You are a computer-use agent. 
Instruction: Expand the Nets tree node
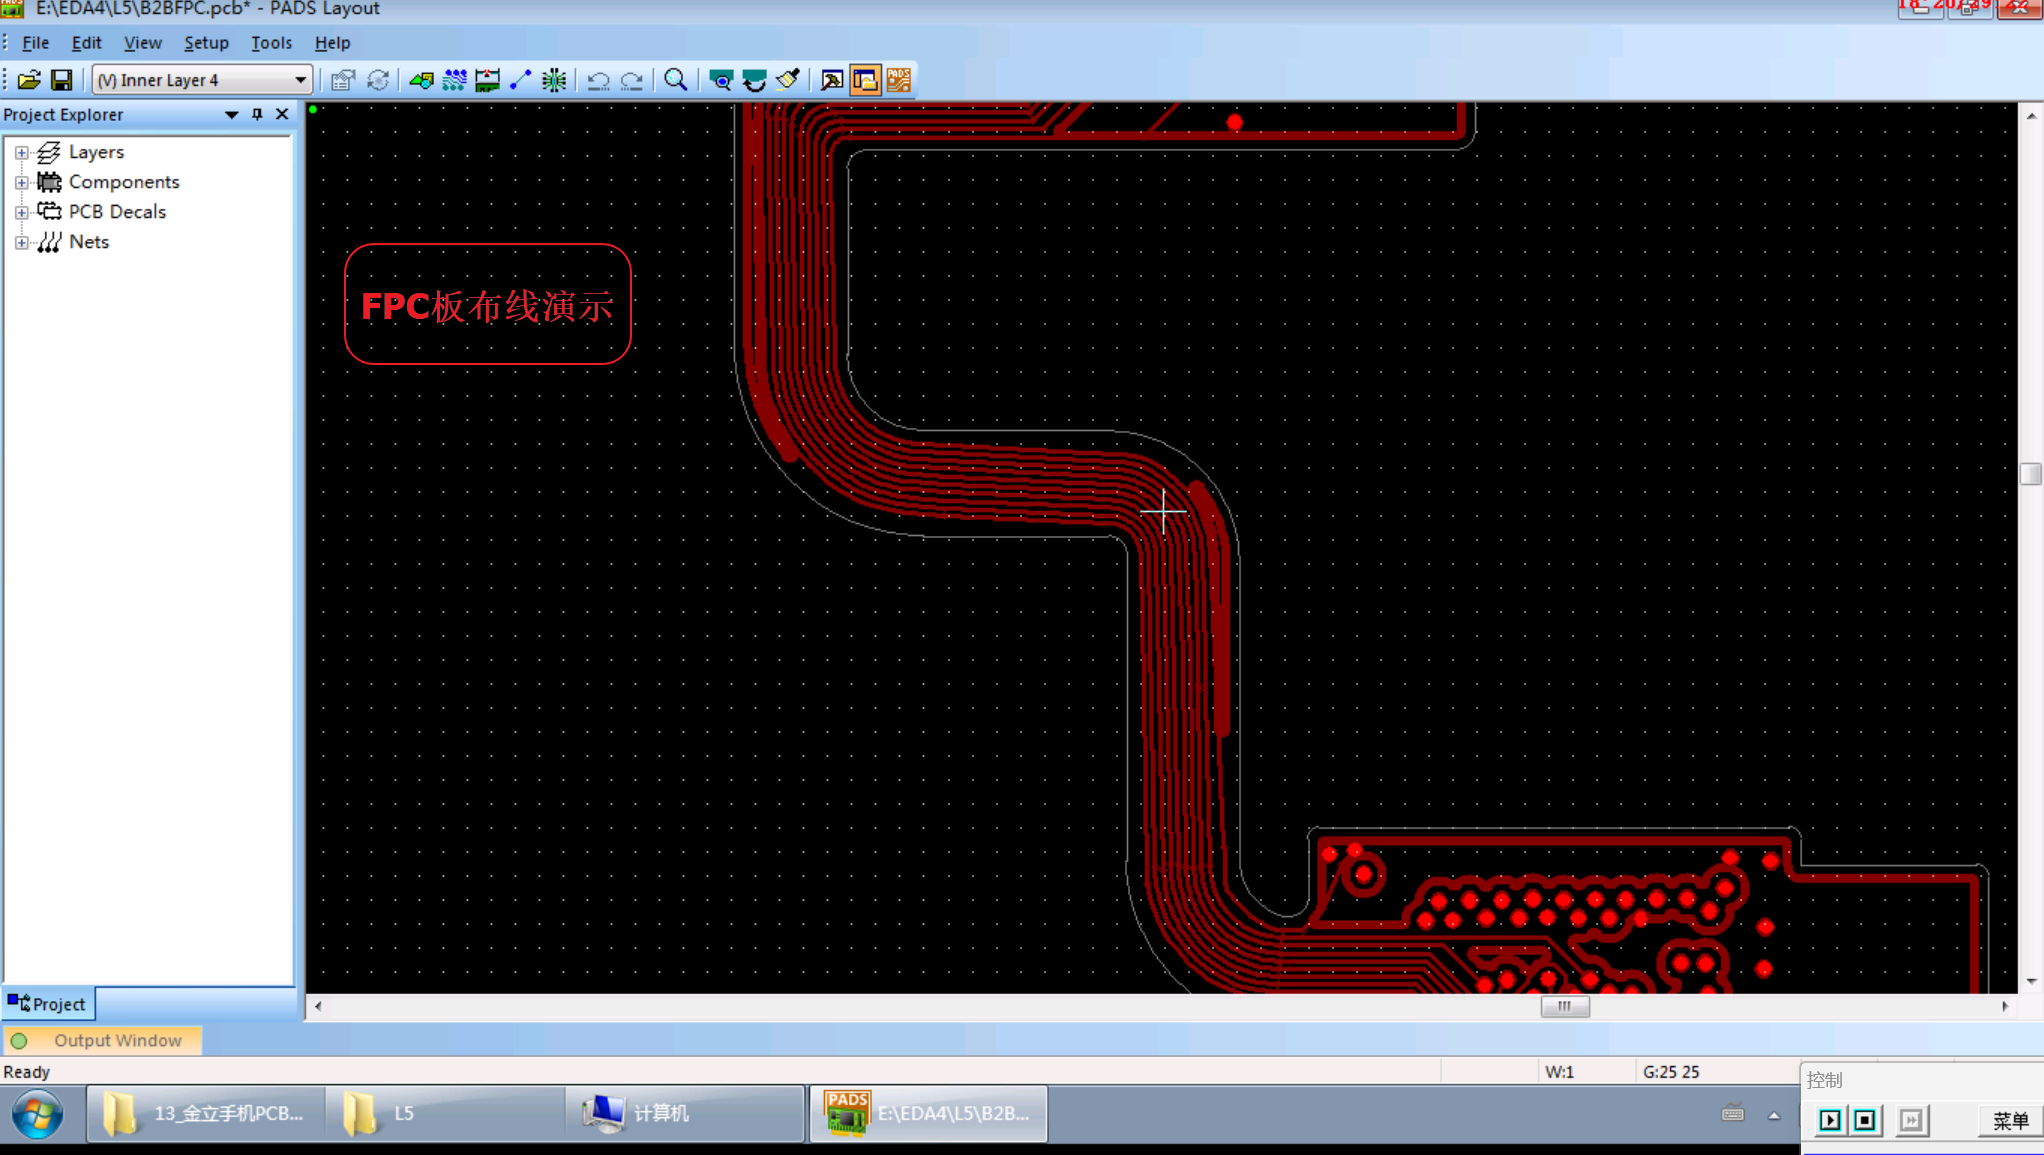(x=21, y=242)
